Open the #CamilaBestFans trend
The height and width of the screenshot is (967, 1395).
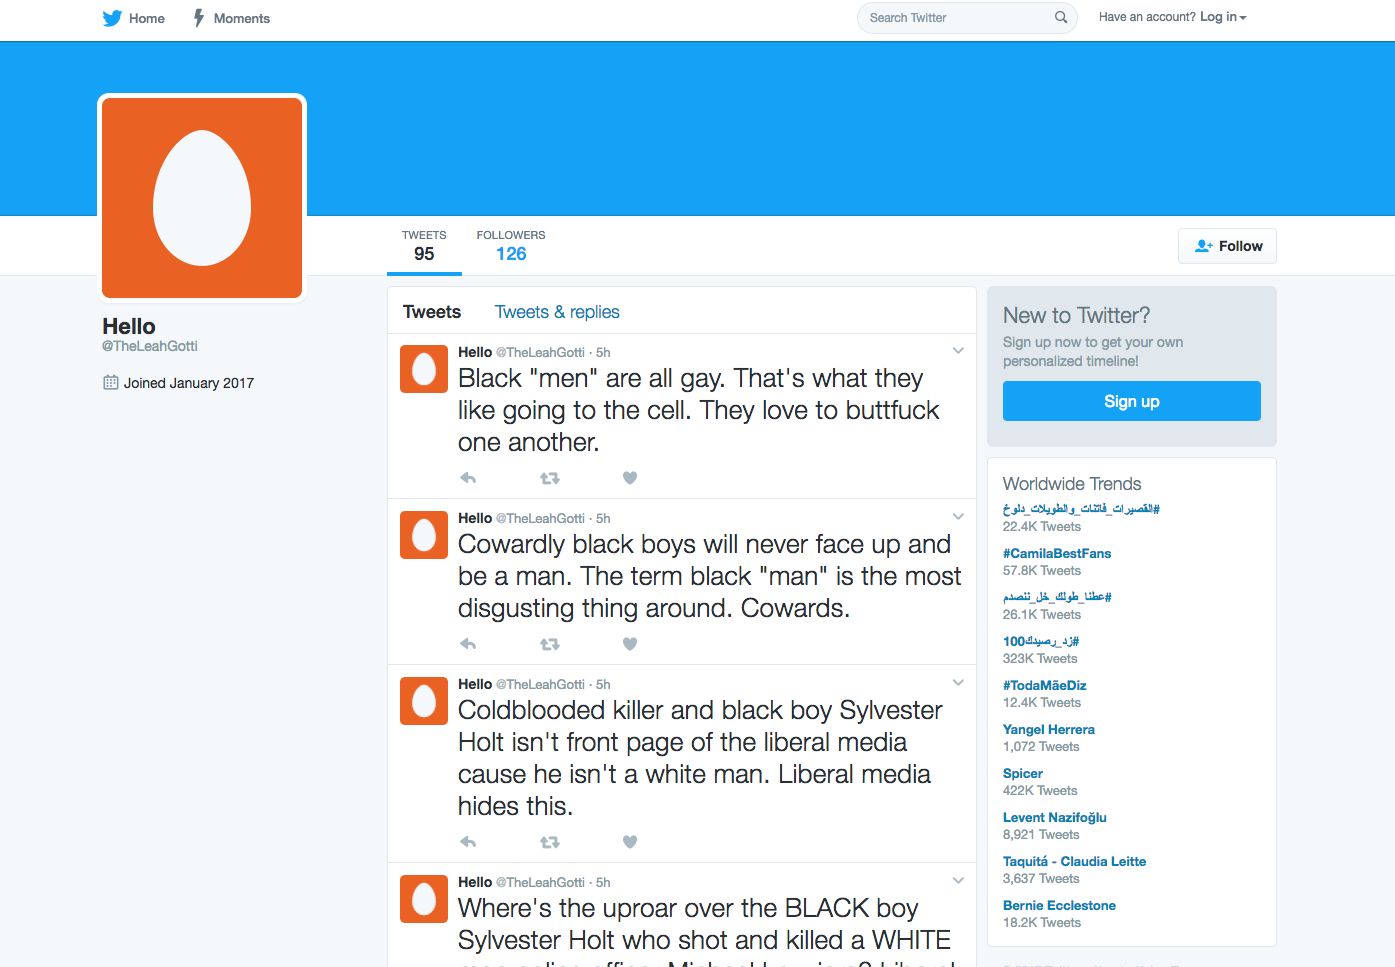tap(1056, 553)
